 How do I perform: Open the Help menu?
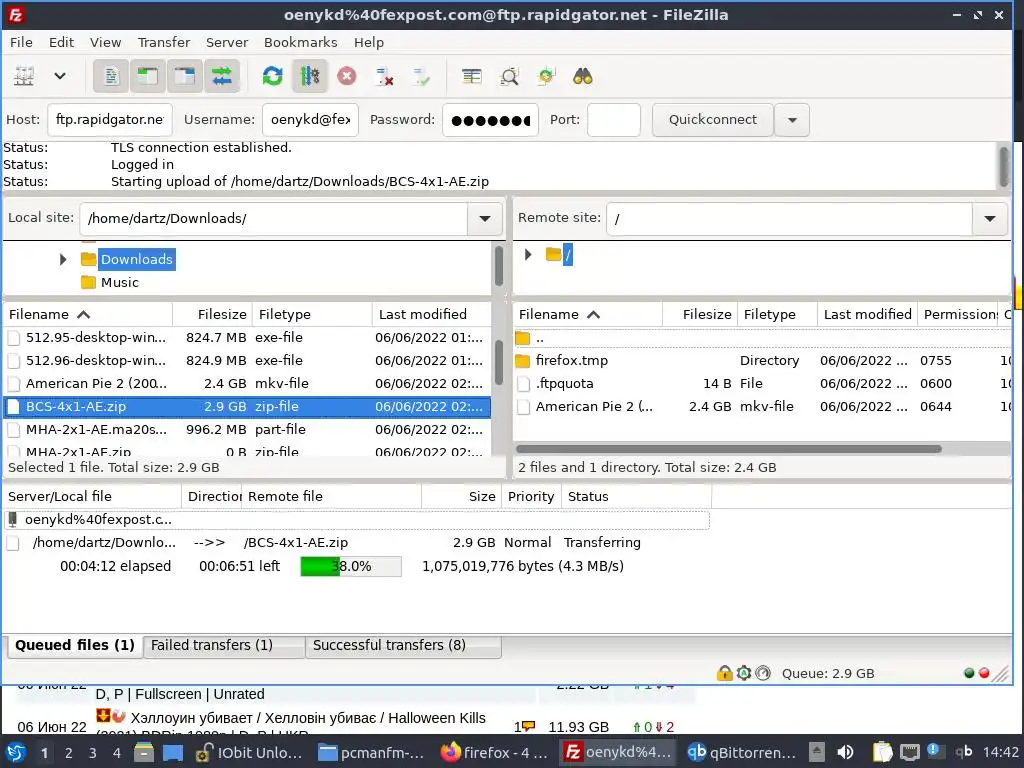pyautogui.click(x=369, y=42)
